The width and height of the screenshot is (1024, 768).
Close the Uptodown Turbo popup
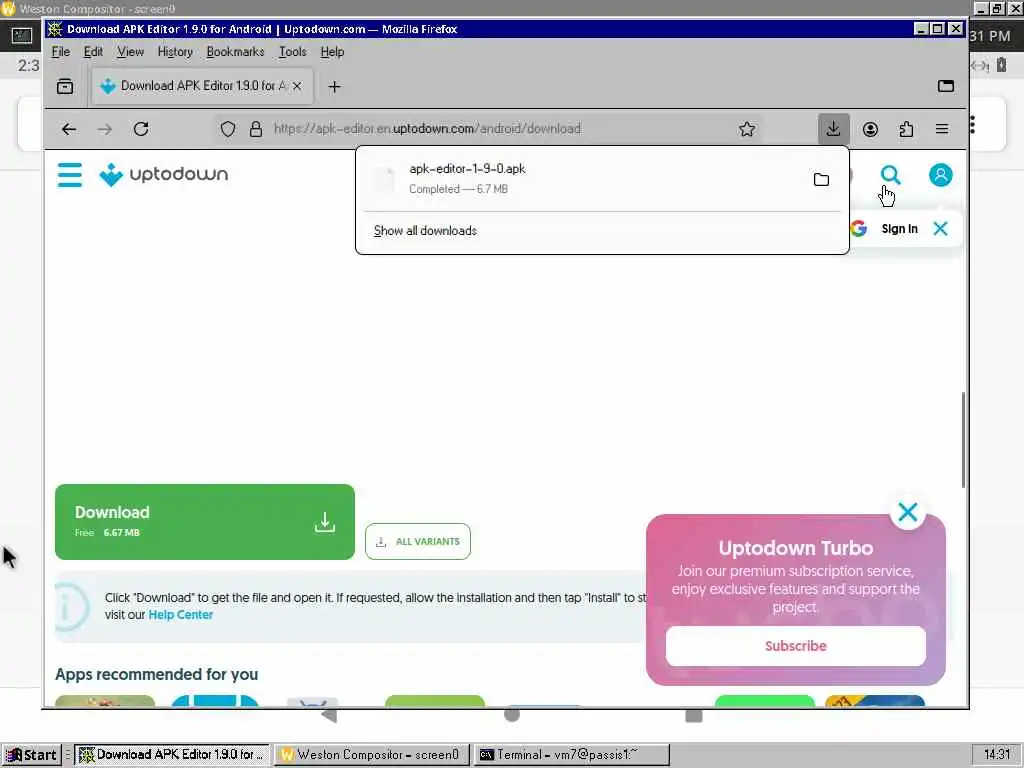click(907, 512)
